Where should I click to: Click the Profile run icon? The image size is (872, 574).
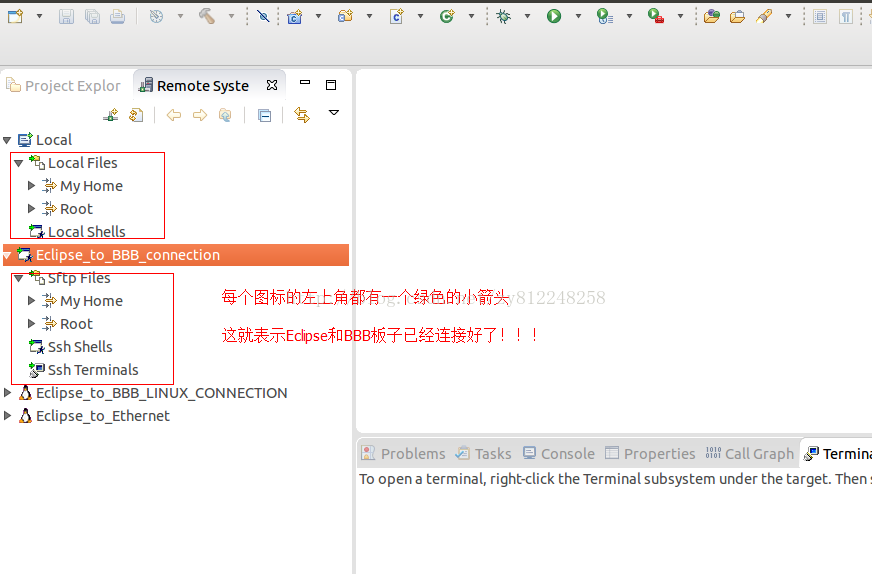pyautogui.click(x=605, y=16)
